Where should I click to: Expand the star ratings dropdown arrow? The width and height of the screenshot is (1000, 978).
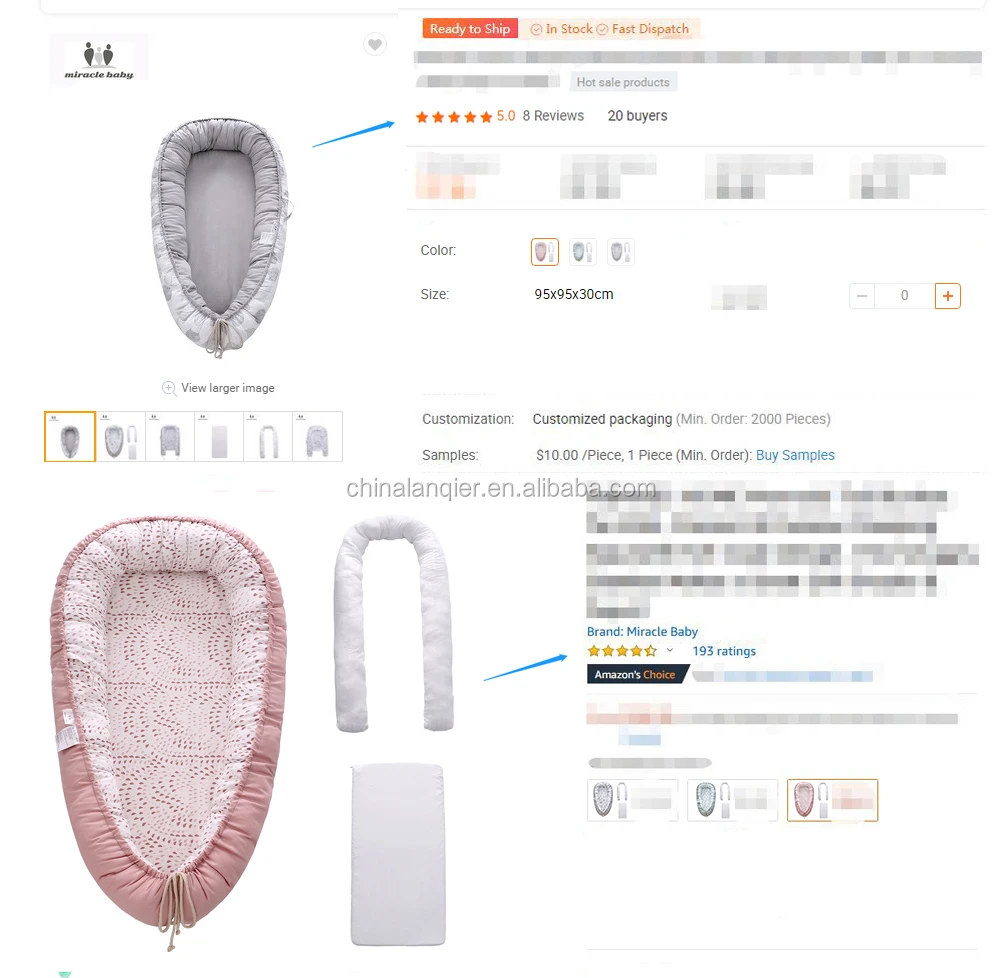[x=670, y=651]
